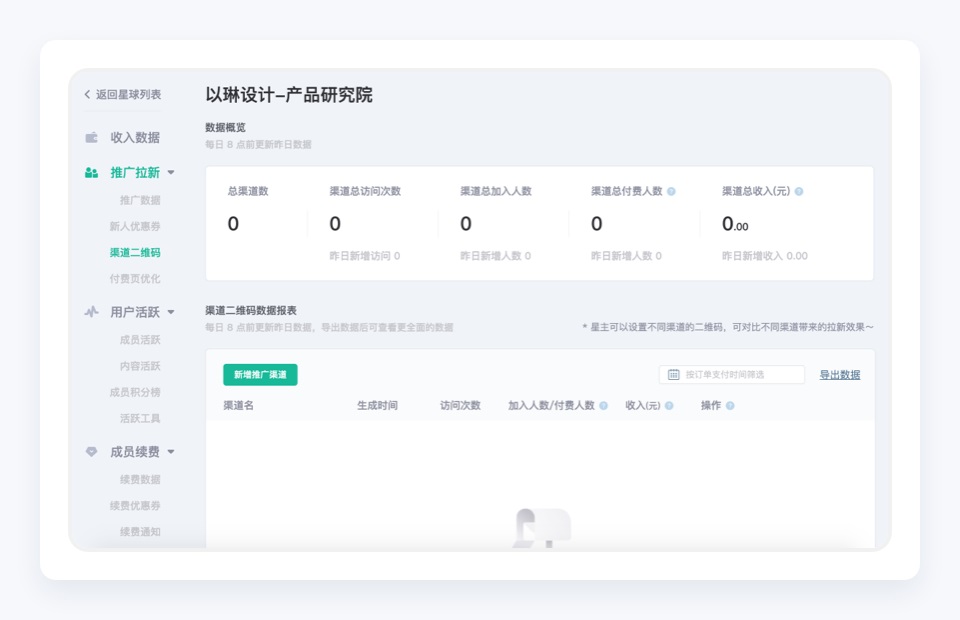Click the 收入数据 wallet icon
Viewport: 960px width, 620px height.
(91, 137)
